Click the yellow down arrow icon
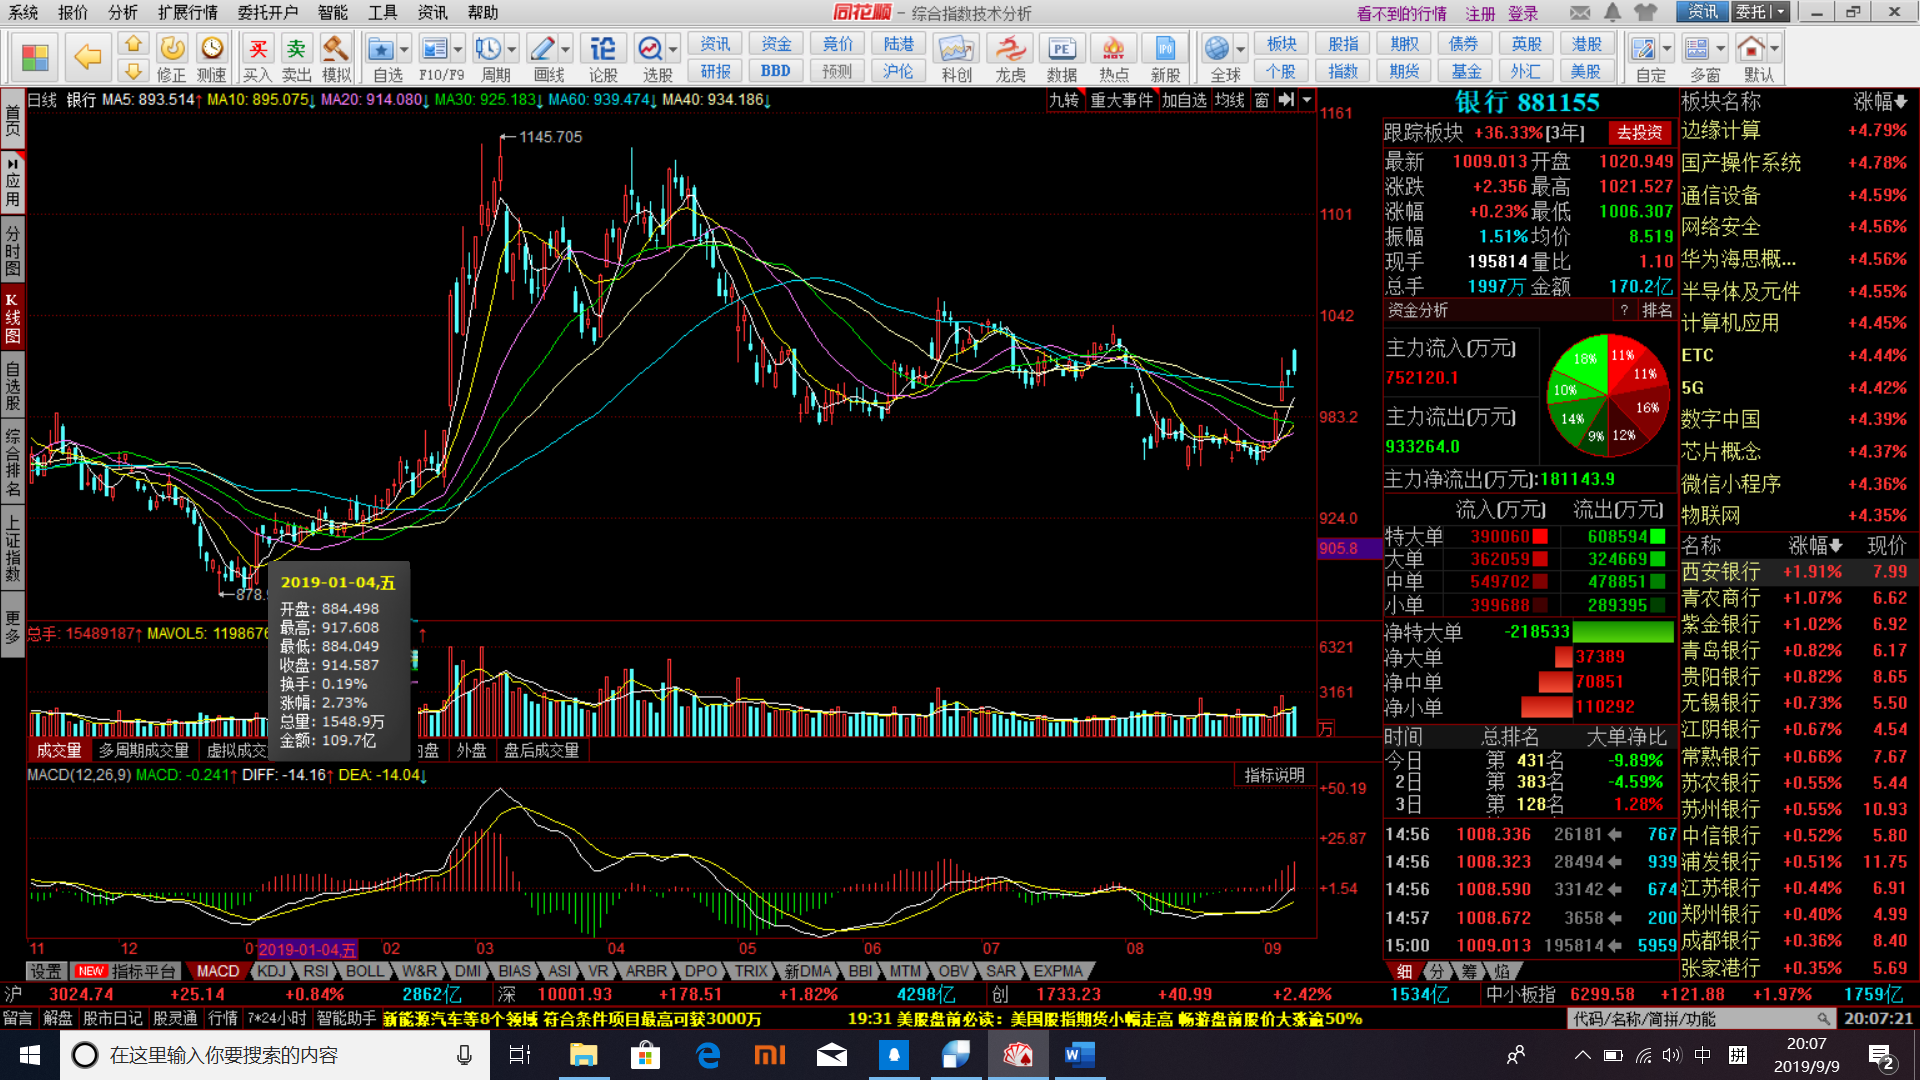The image size is (1920, 1080). coord(133,71)
